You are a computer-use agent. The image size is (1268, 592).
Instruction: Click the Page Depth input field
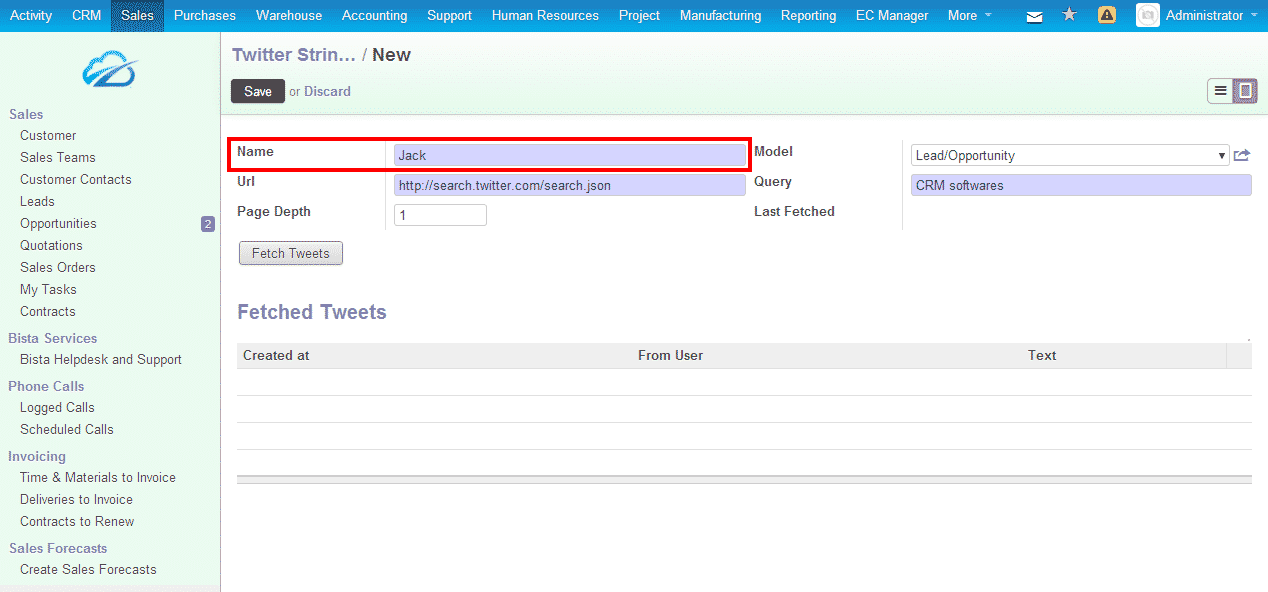pyautogui.click(x=440, y=215)
